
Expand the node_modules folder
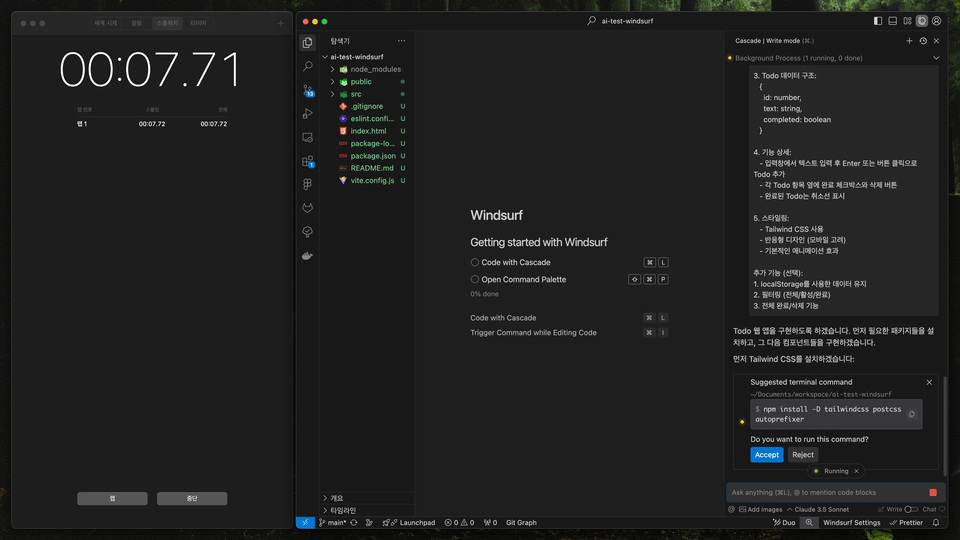(333, 69)
